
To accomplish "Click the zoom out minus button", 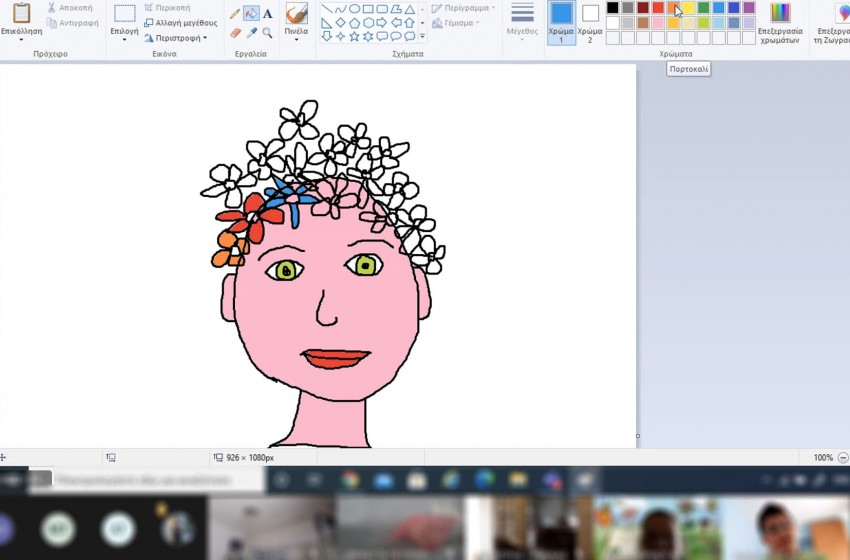I will pos(842,457).
